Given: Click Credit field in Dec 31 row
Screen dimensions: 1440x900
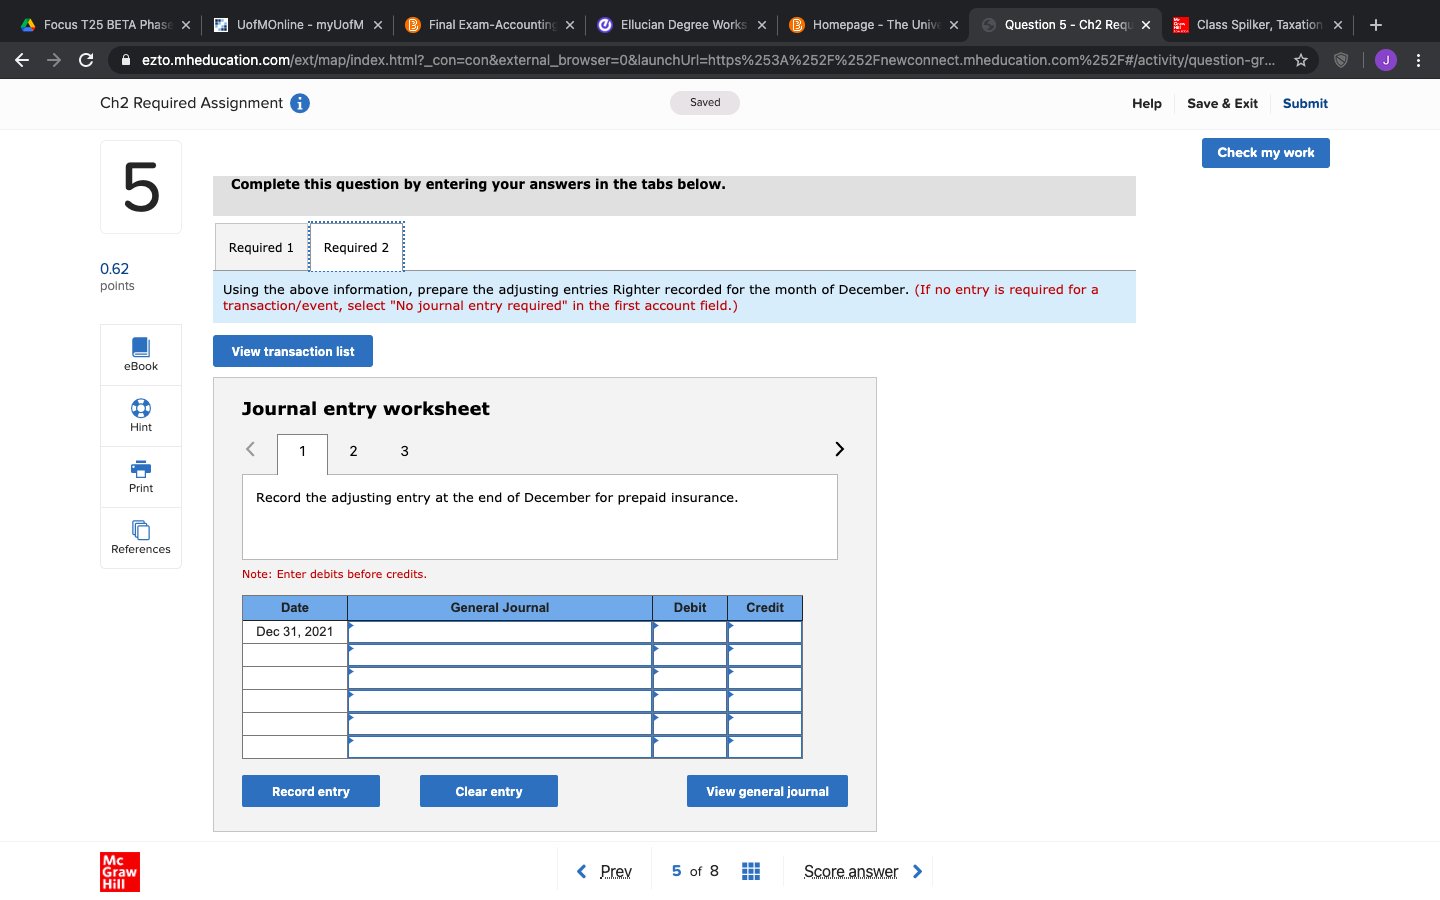Looking at the screenshot, I should pos(765,632).
